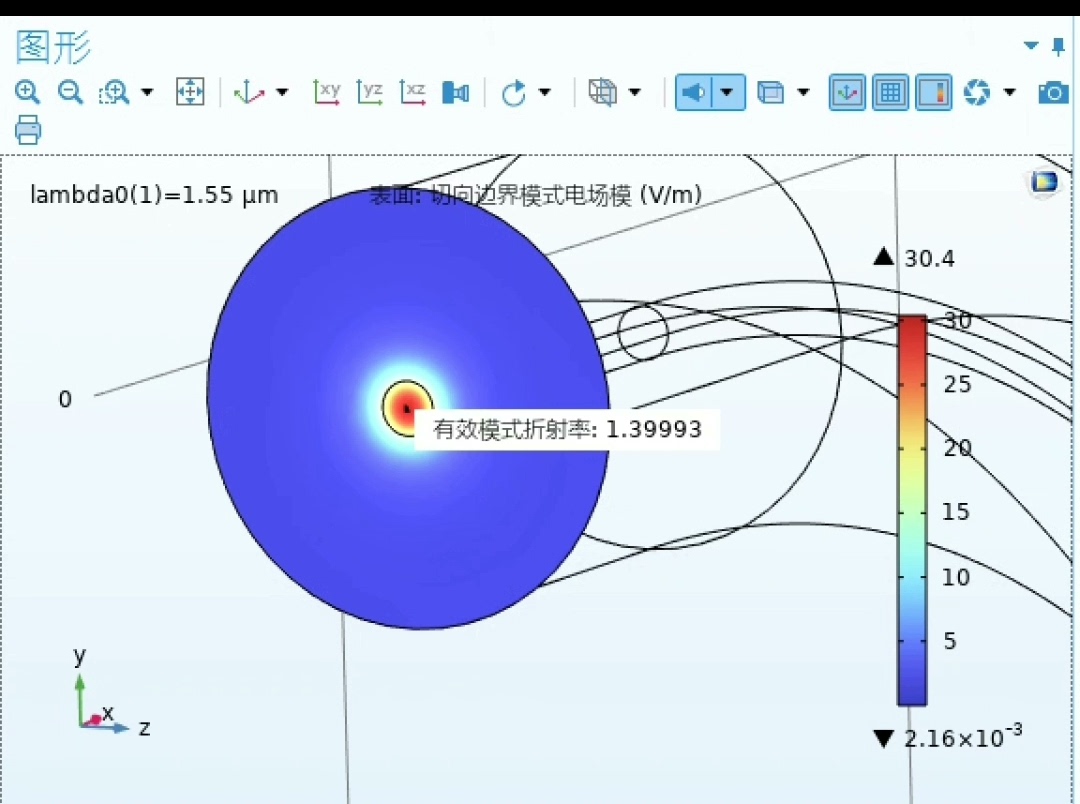
Task: Click the refresh plot icon
Action: 977,92
